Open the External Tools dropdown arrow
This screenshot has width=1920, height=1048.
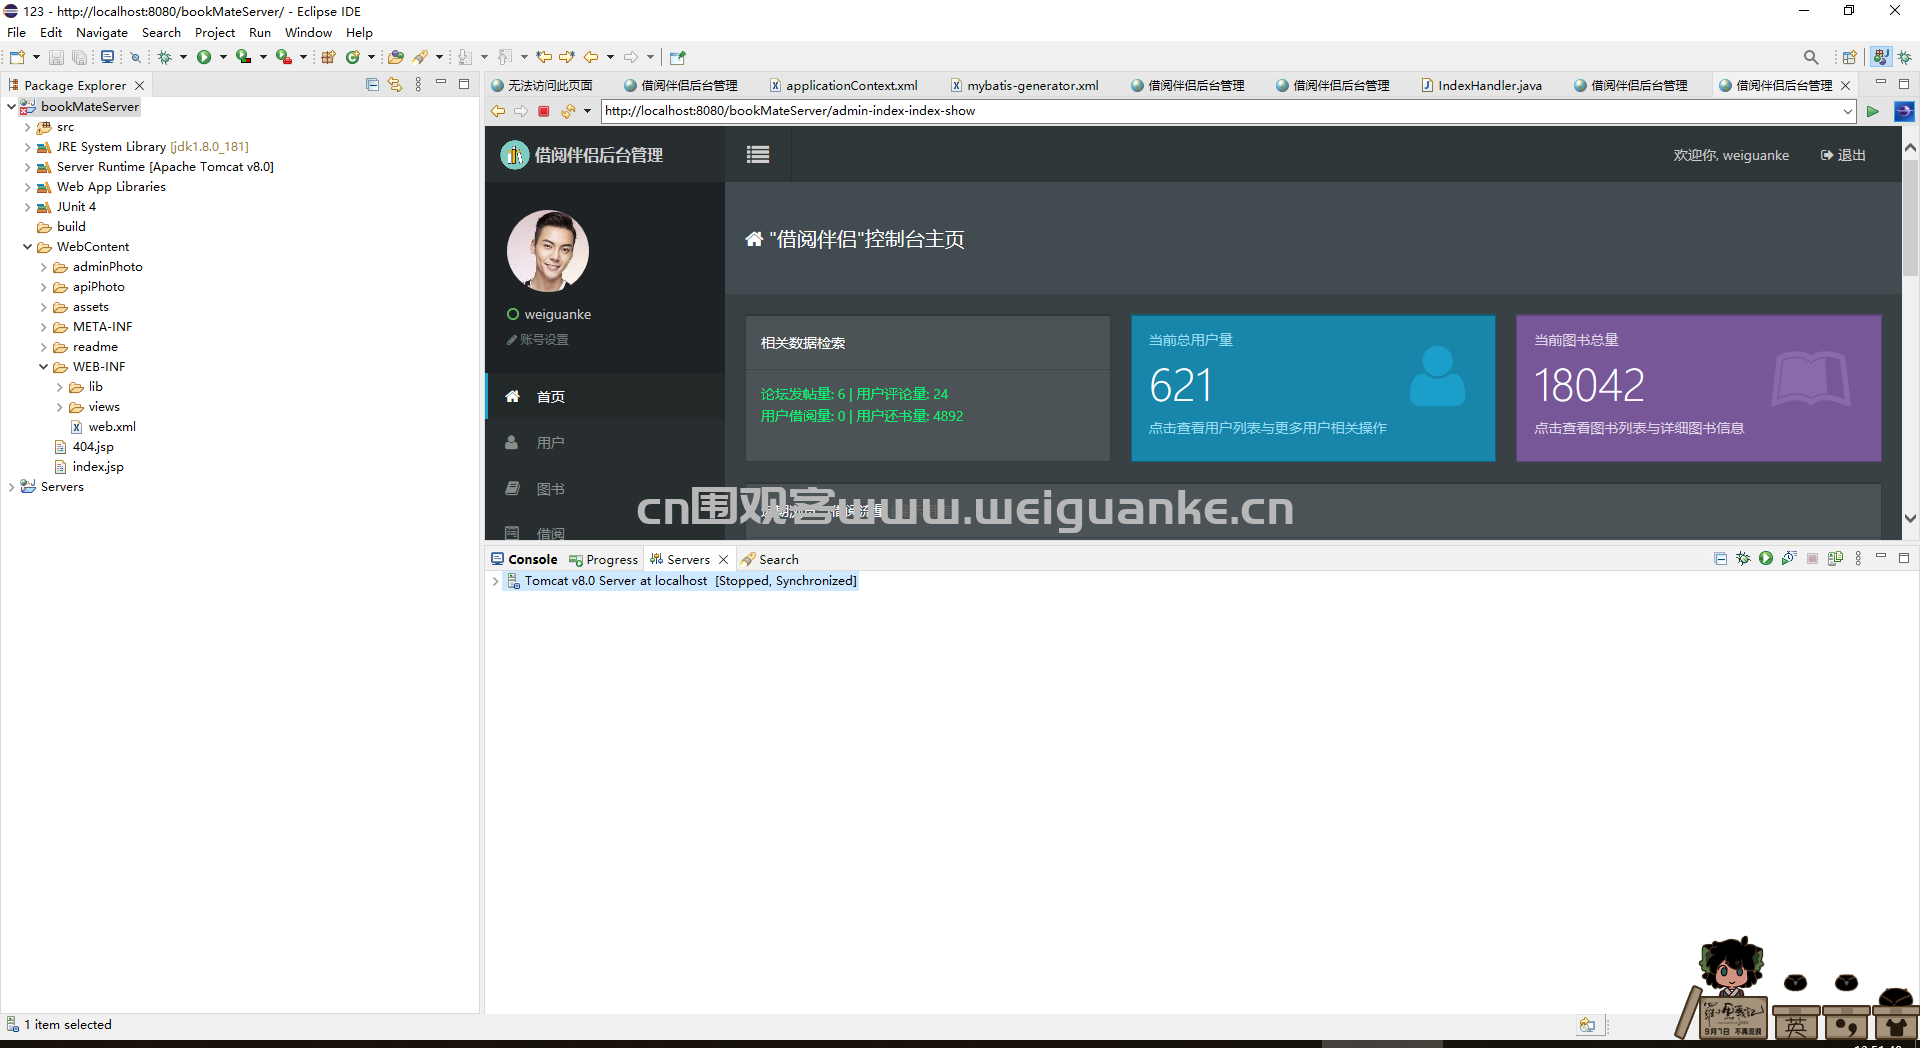(303, 57)
